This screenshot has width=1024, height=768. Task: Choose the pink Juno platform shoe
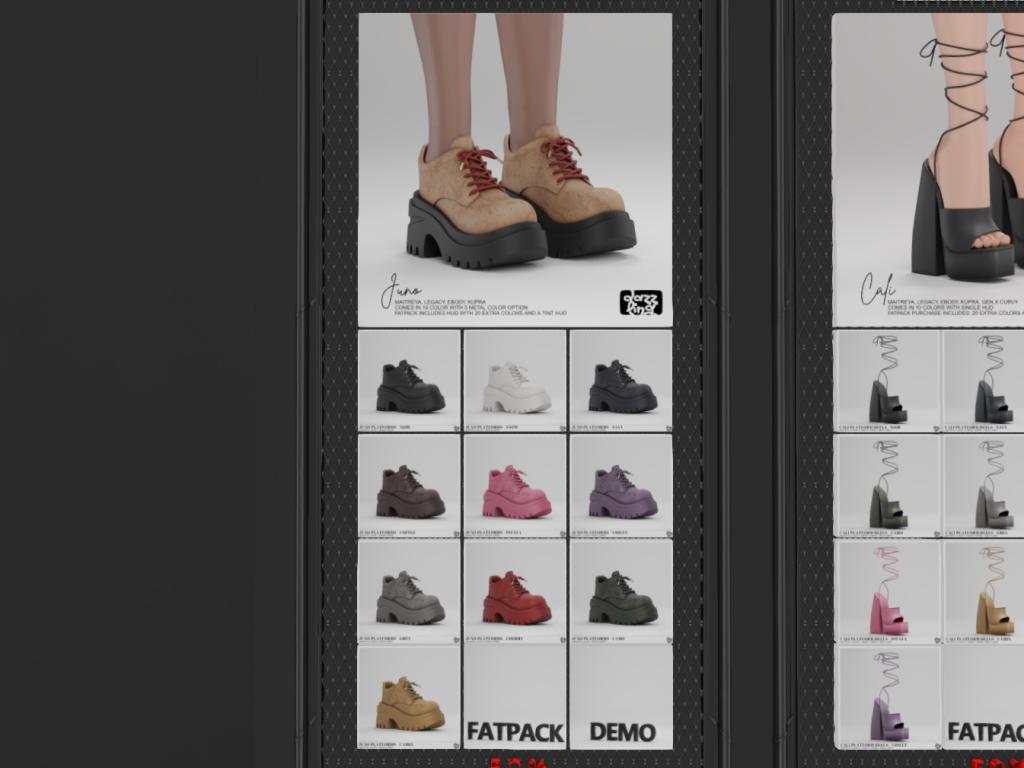(515, 486)
